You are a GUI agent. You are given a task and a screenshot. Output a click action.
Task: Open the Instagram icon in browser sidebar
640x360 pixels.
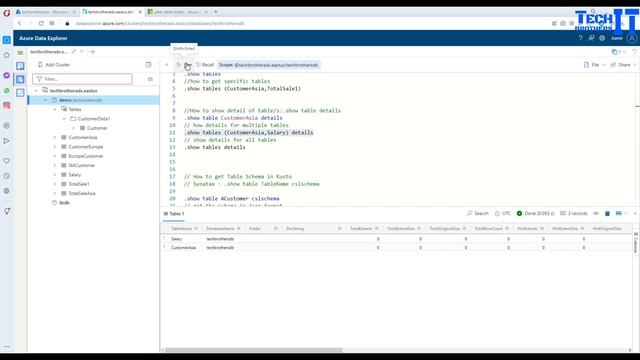7,105
